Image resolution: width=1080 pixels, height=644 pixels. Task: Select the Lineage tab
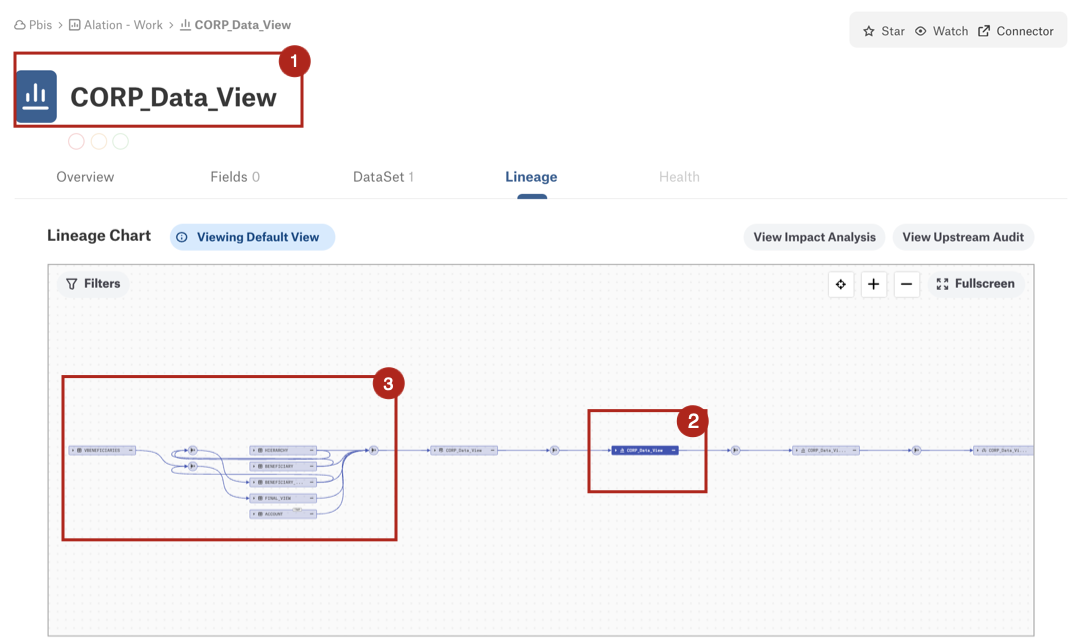click(531, 177)
